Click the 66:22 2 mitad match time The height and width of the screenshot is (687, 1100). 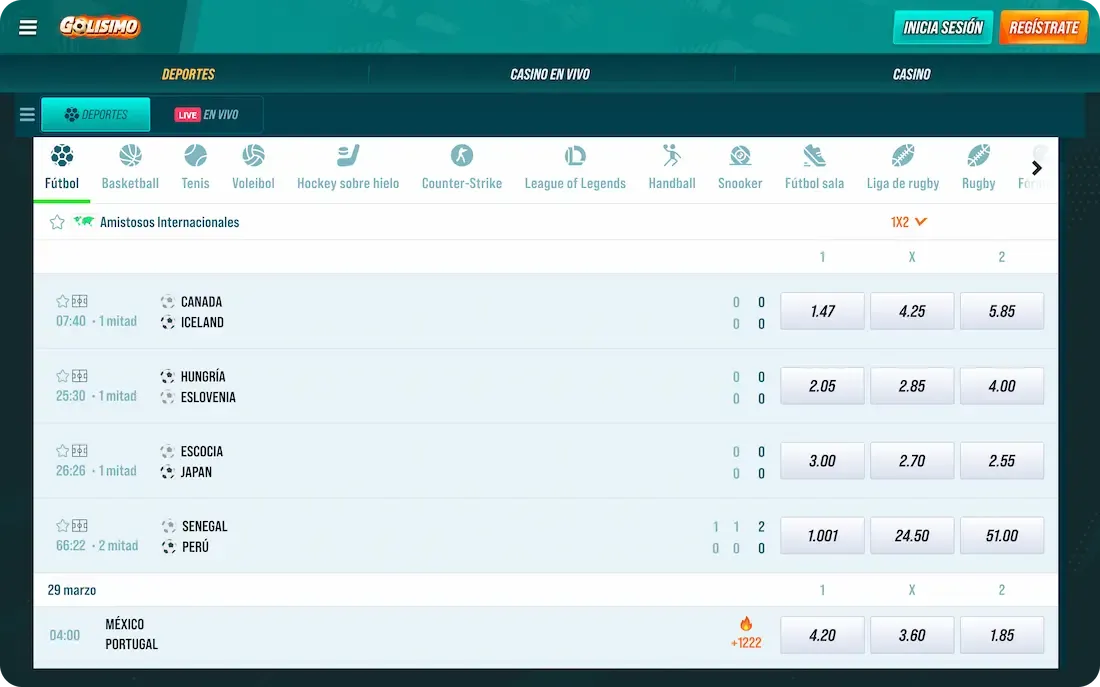click(97, 545)
